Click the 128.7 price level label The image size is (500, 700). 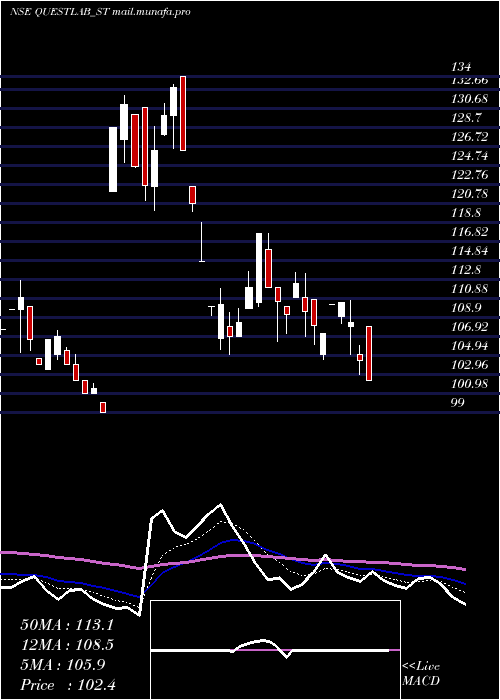pos(467,118)
